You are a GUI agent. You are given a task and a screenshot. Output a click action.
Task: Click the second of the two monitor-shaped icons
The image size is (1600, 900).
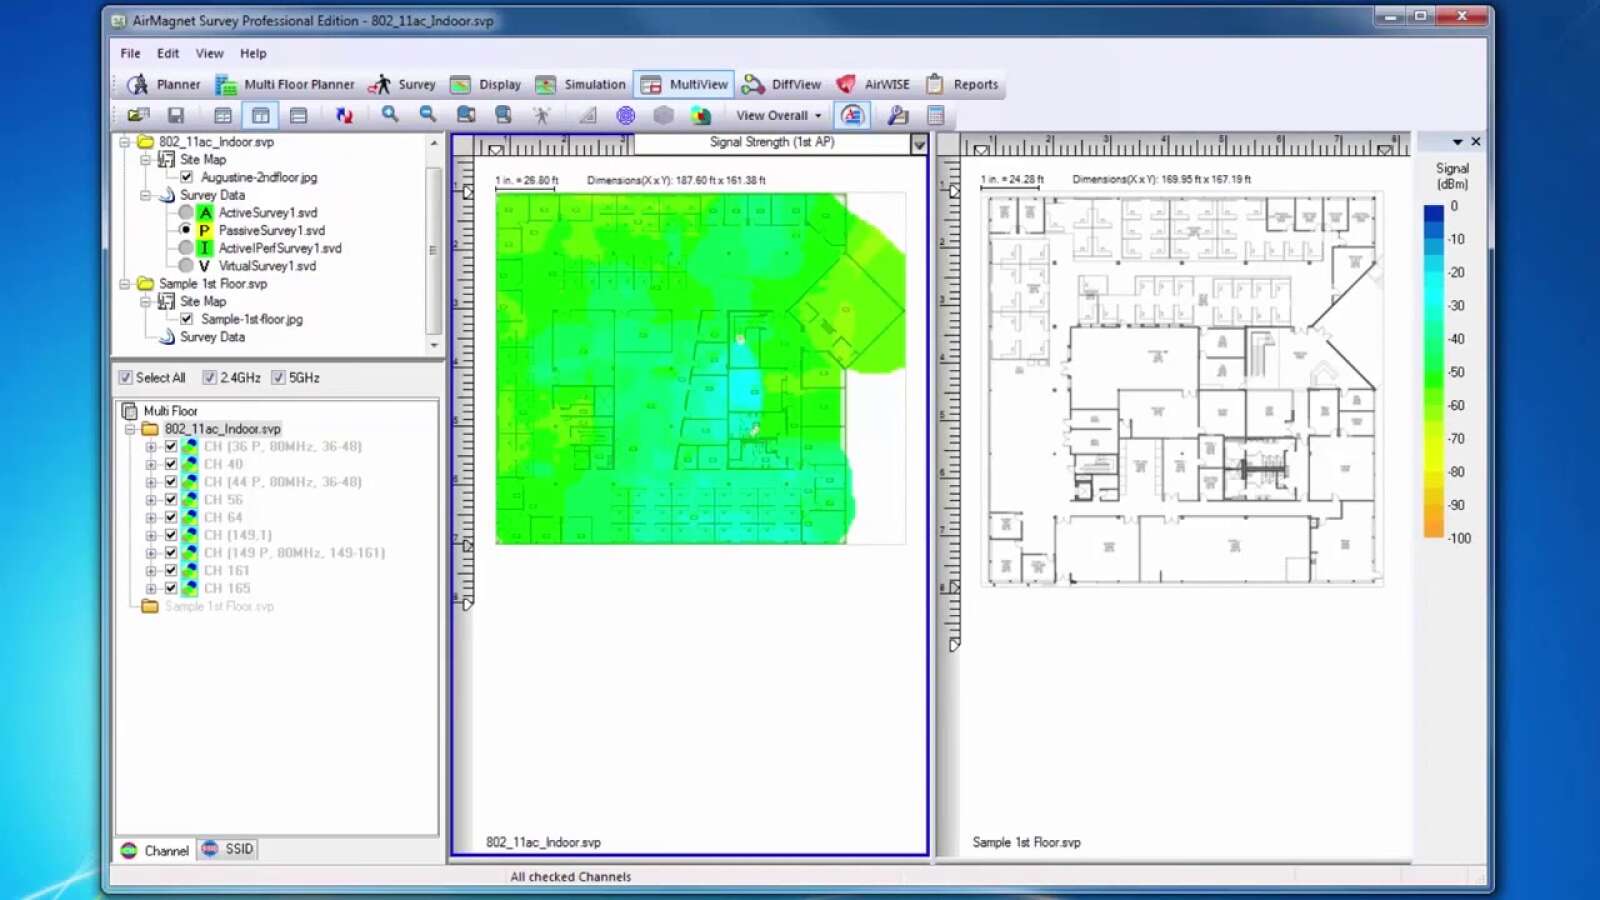[503, 115]
